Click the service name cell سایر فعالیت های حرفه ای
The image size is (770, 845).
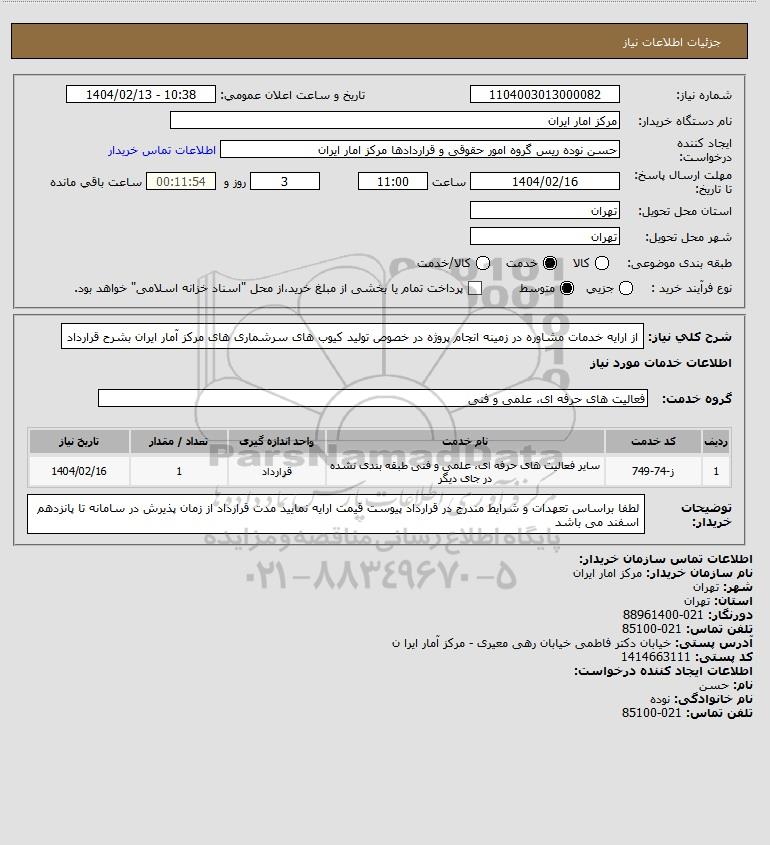click(465, 472)
